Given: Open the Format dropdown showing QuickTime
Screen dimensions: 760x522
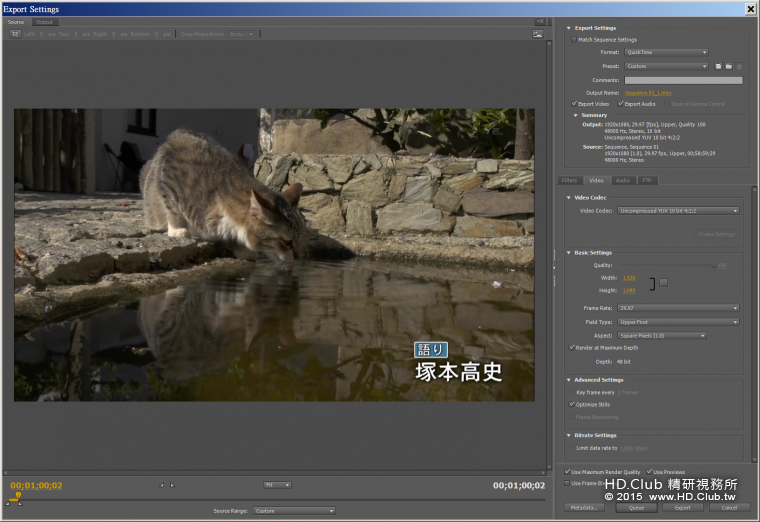Looking at the screenshot, I should point(666,52).
